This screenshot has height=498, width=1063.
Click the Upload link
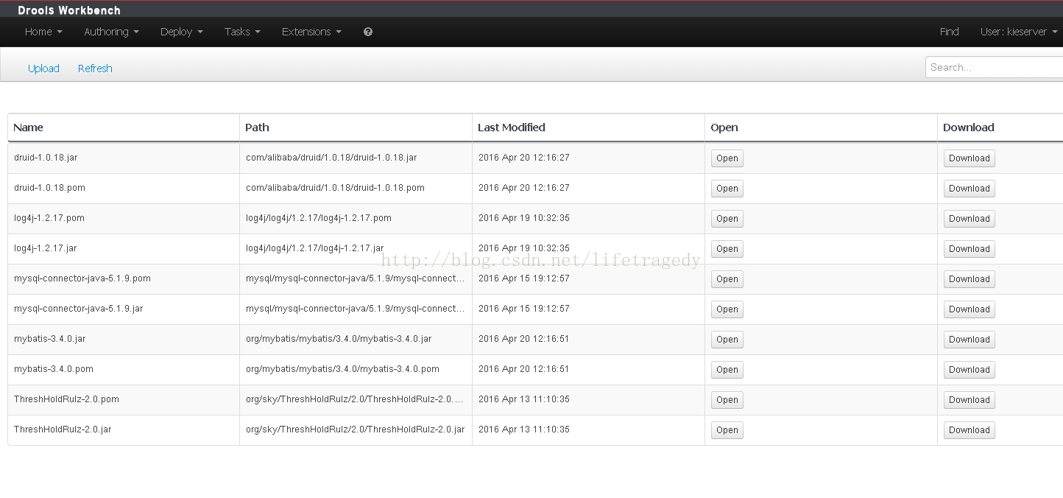click(x=43, y=68)
